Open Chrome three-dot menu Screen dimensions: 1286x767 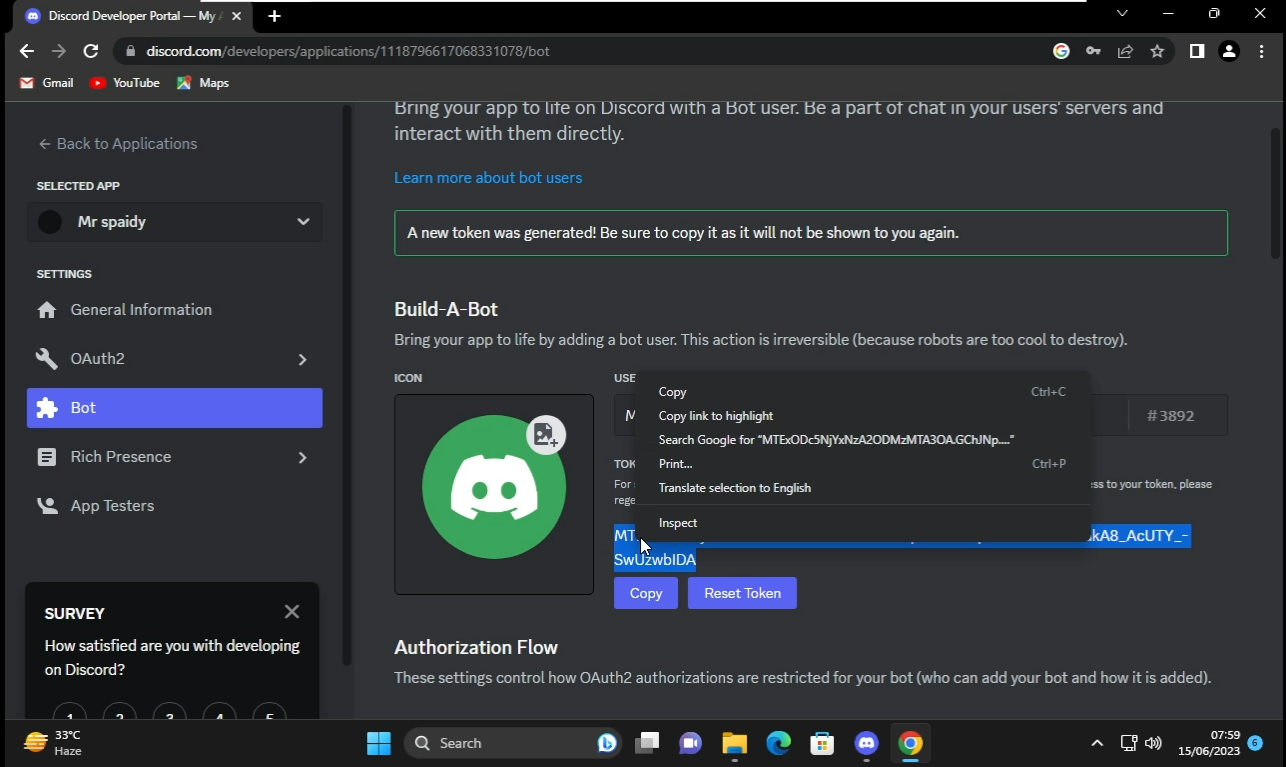click(1263, 51)
